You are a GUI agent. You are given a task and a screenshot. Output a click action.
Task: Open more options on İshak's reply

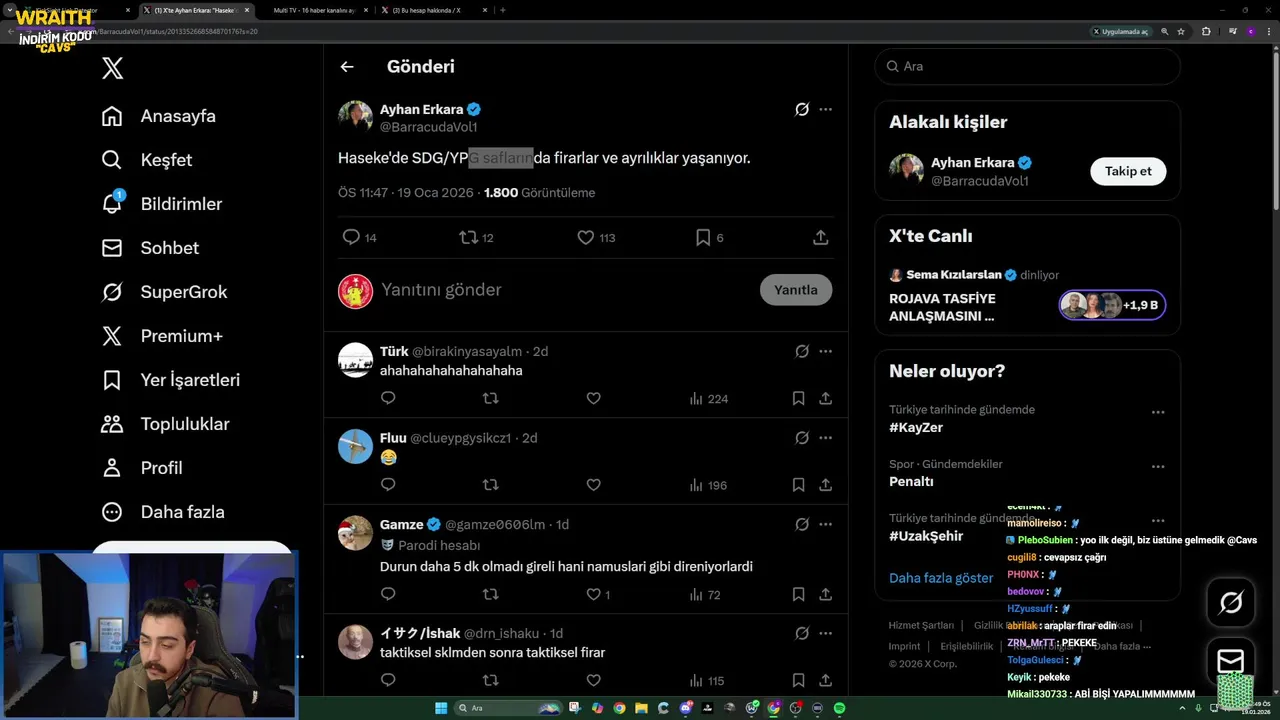[x=826, y=633]
